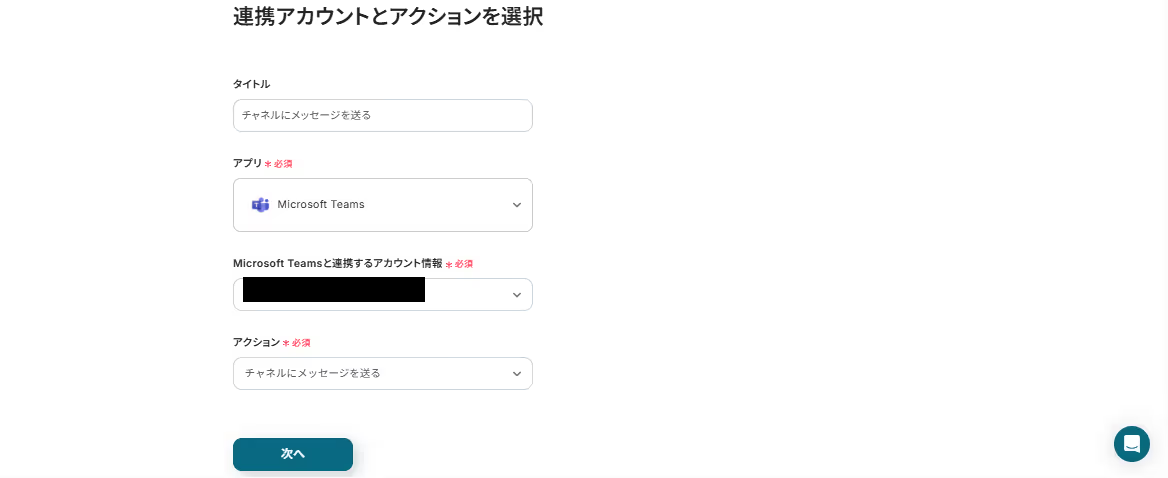
Task: Click the アプリ field label
Action: (247, 163)
